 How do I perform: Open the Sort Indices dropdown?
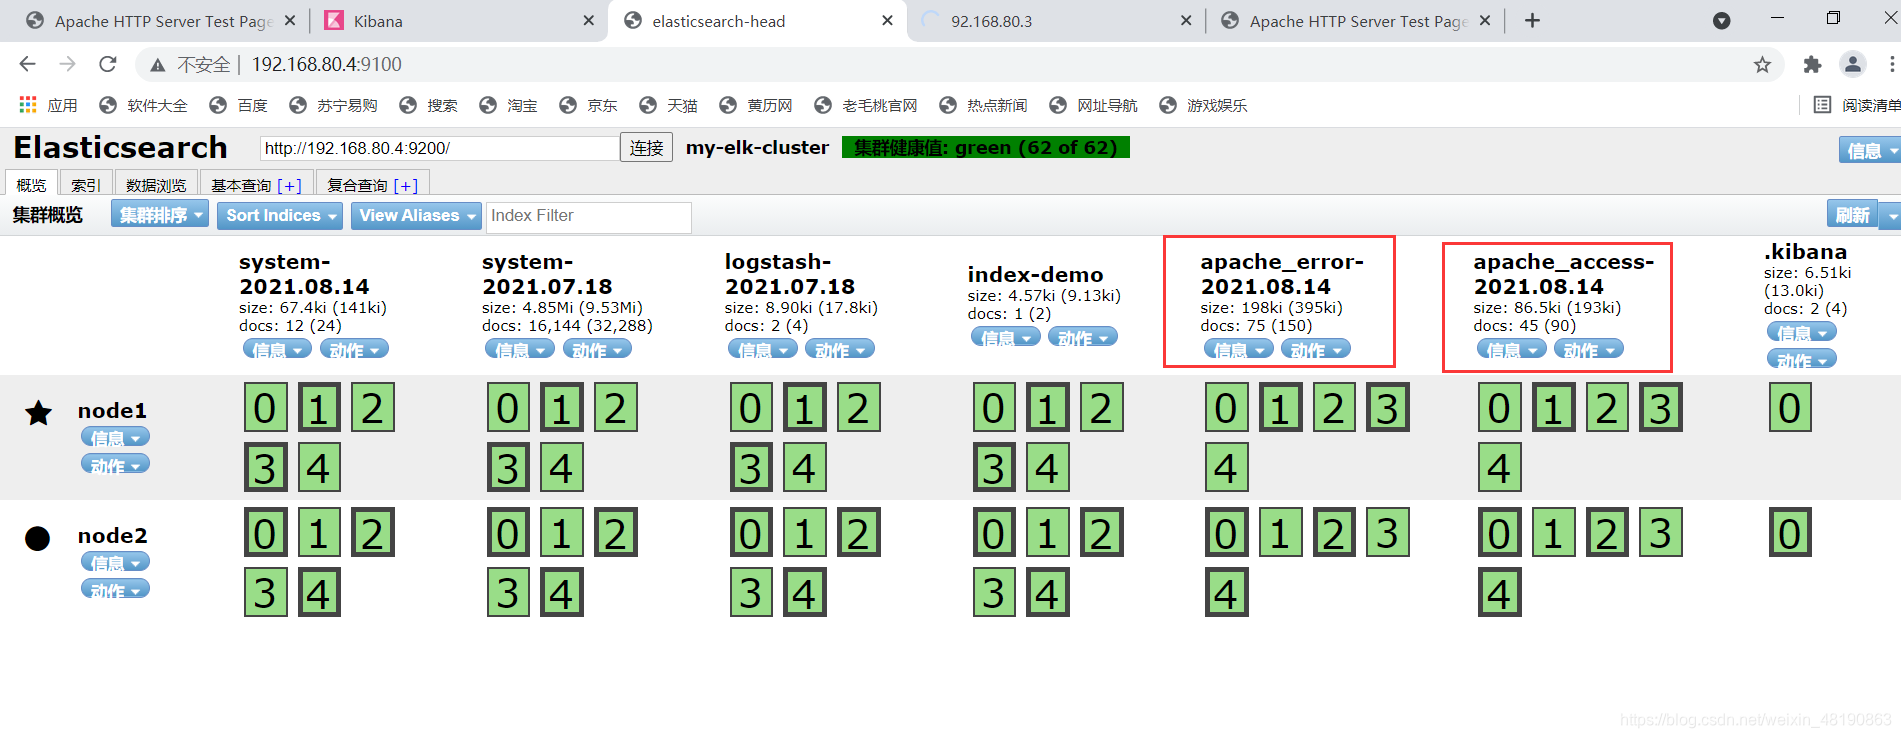(x=280, y=215)
